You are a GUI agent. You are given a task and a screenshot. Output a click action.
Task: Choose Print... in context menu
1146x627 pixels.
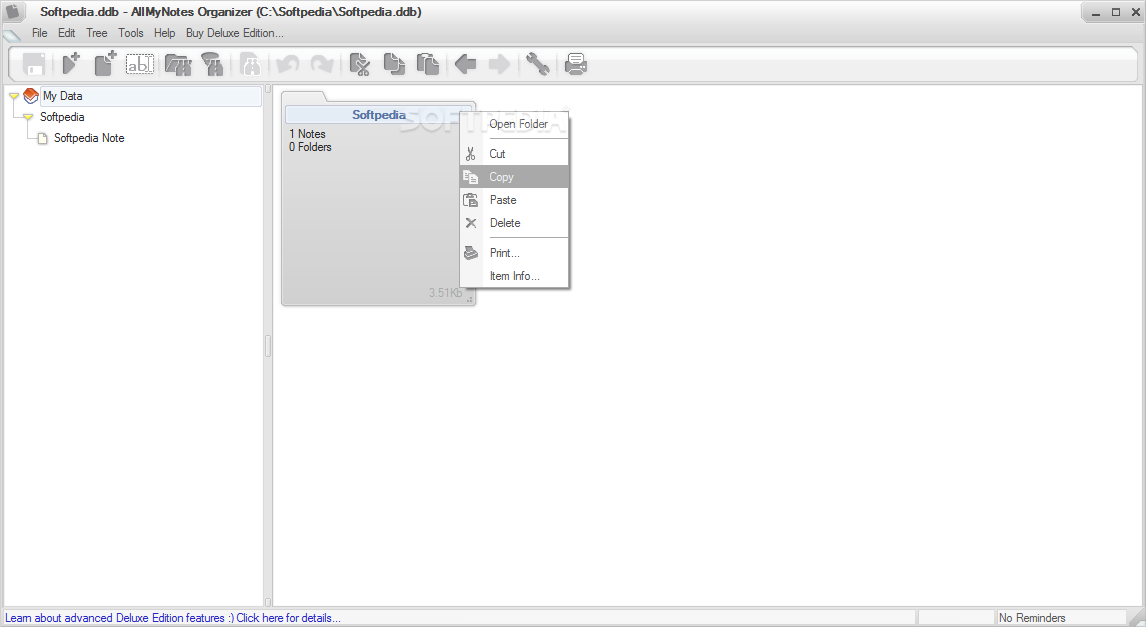point(515,253)
